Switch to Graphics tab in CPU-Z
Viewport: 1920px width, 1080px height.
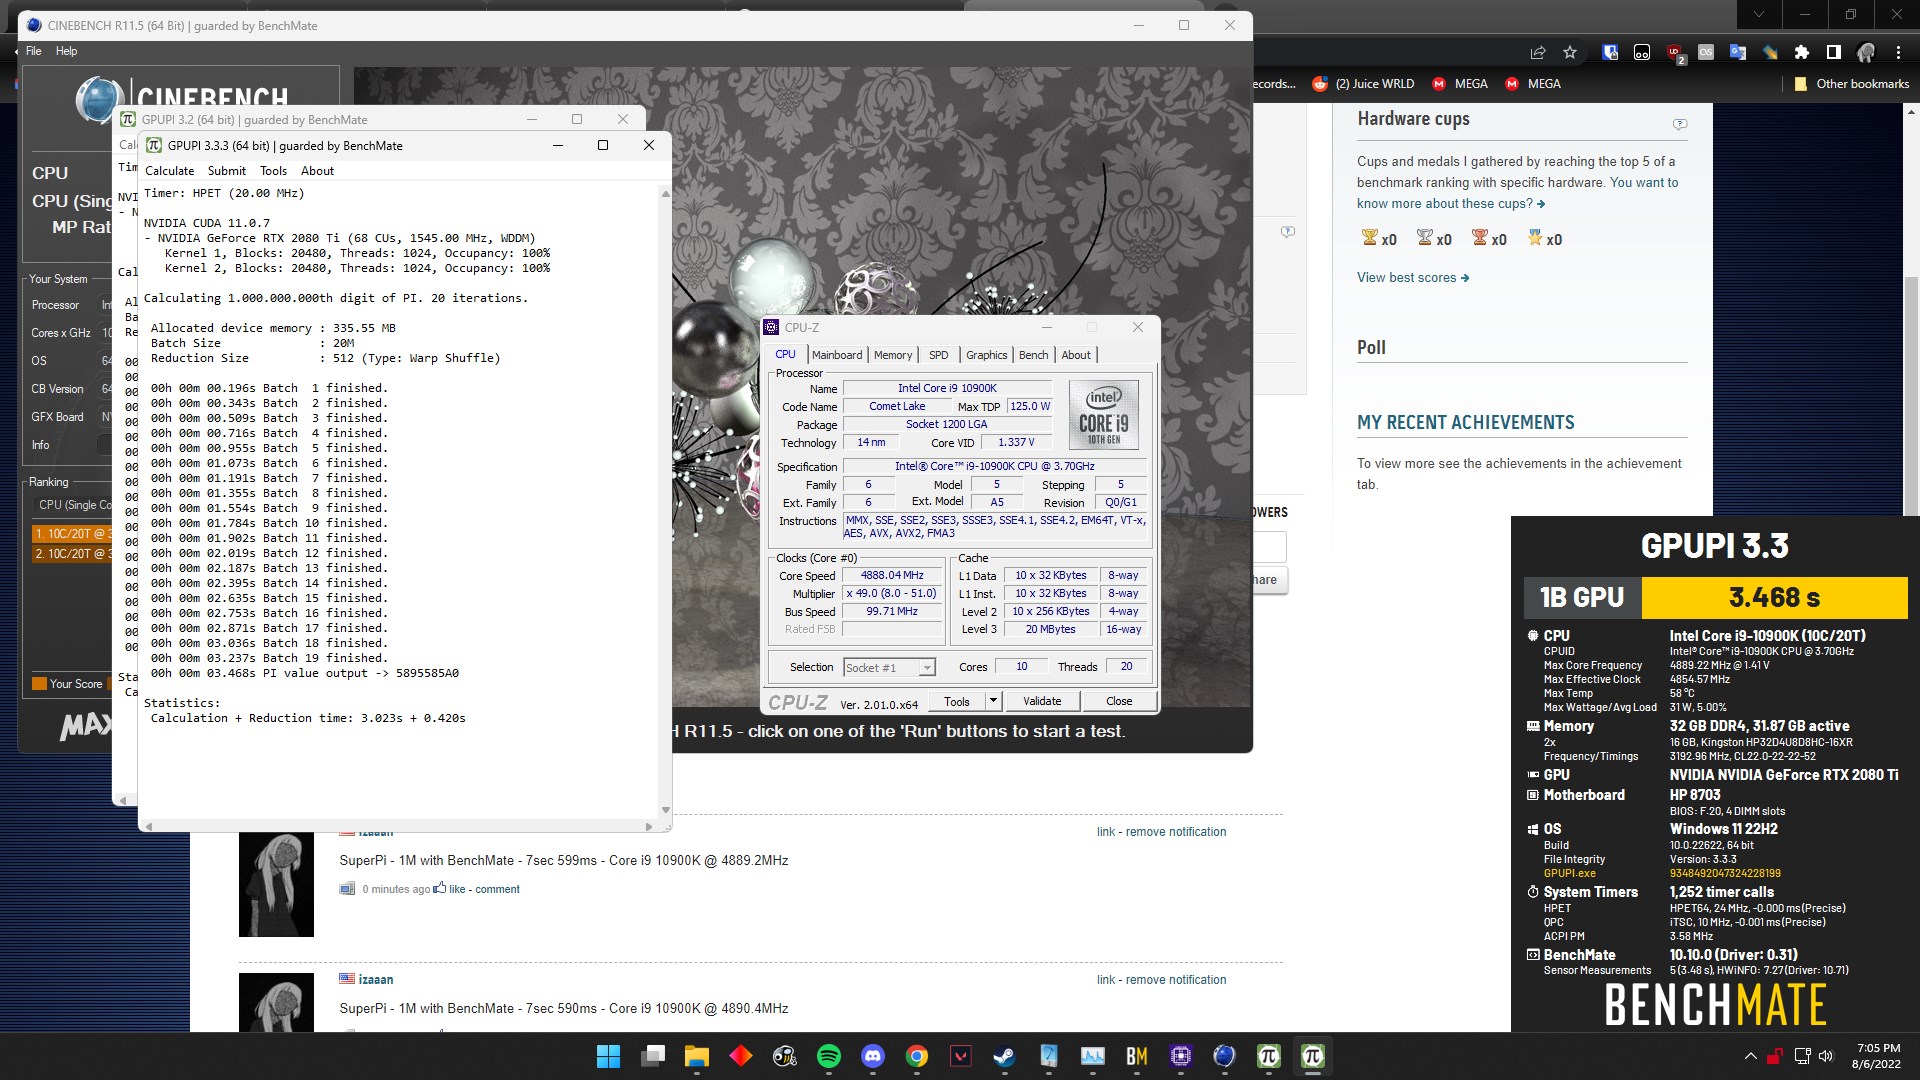pos(987,355)
